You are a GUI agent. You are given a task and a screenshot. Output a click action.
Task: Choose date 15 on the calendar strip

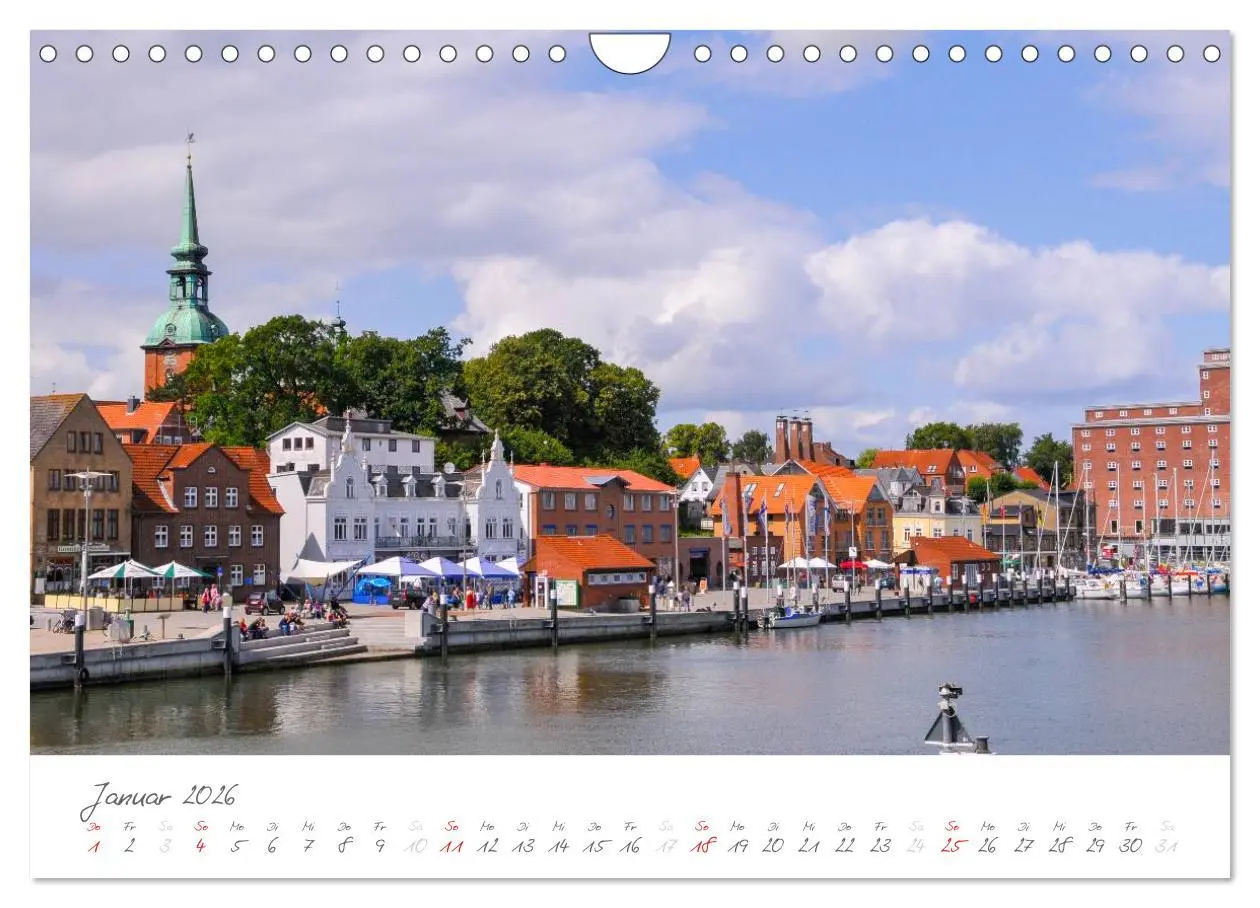pos(595,846)
